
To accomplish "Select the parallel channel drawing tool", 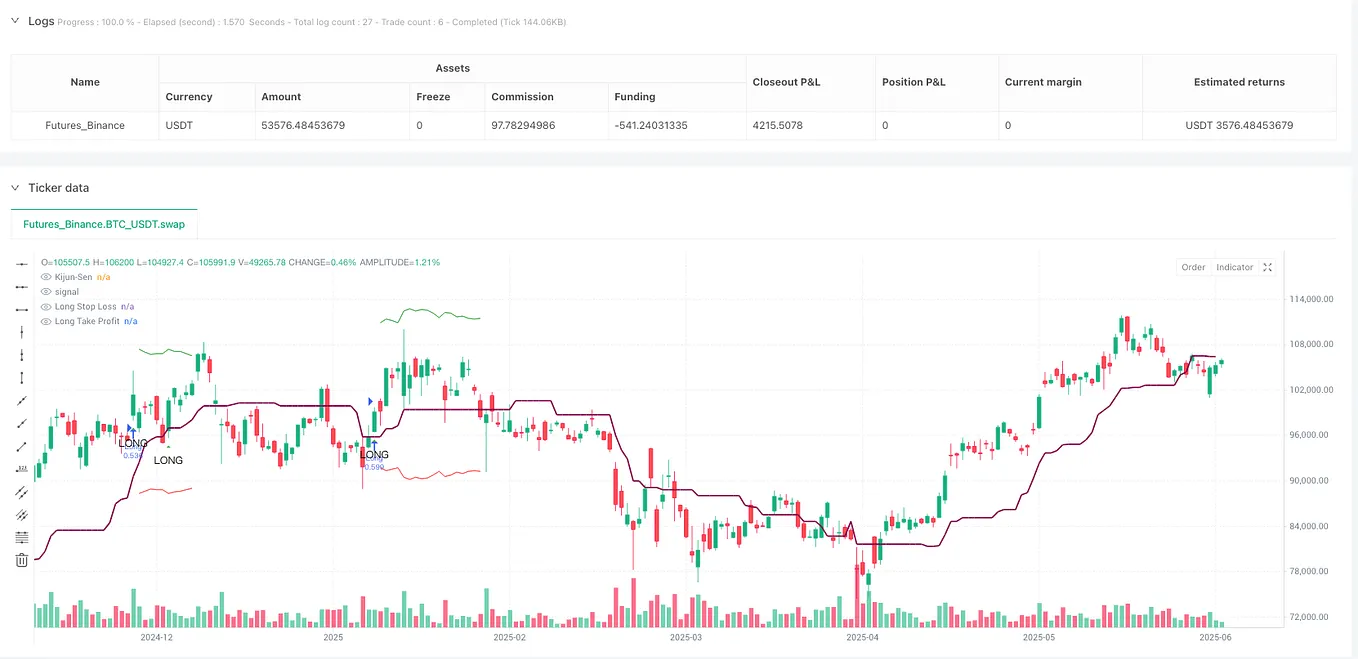I will coord(21,491).
